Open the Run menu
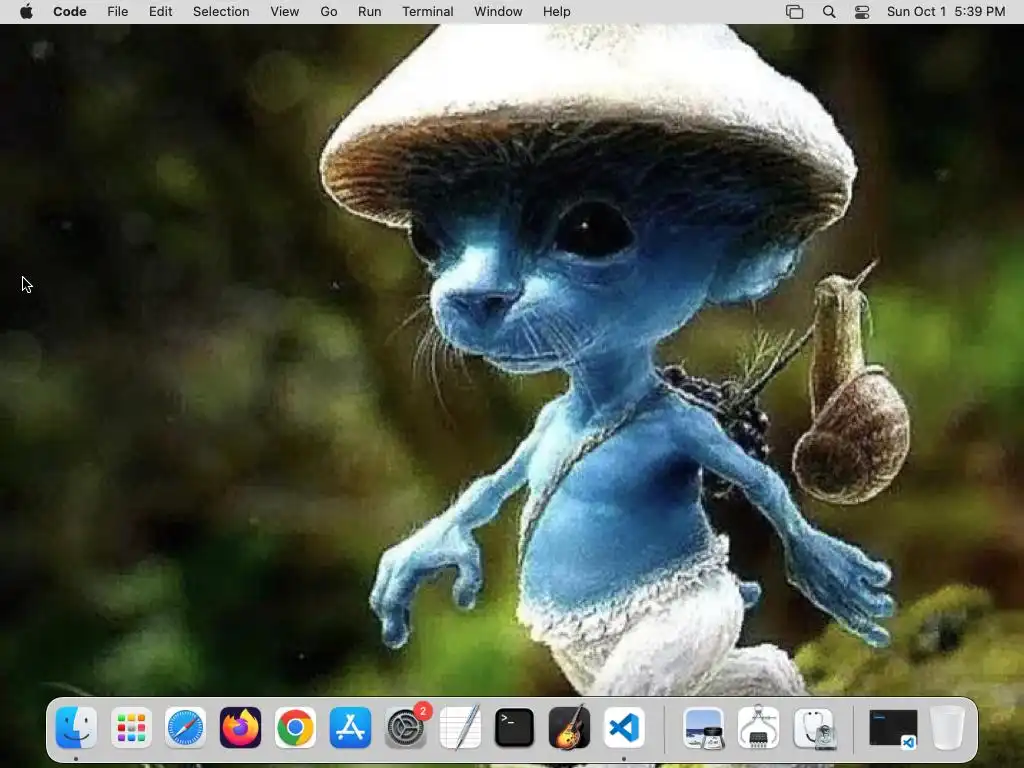This screenshot has width=1024, height=768. (370, 12)
